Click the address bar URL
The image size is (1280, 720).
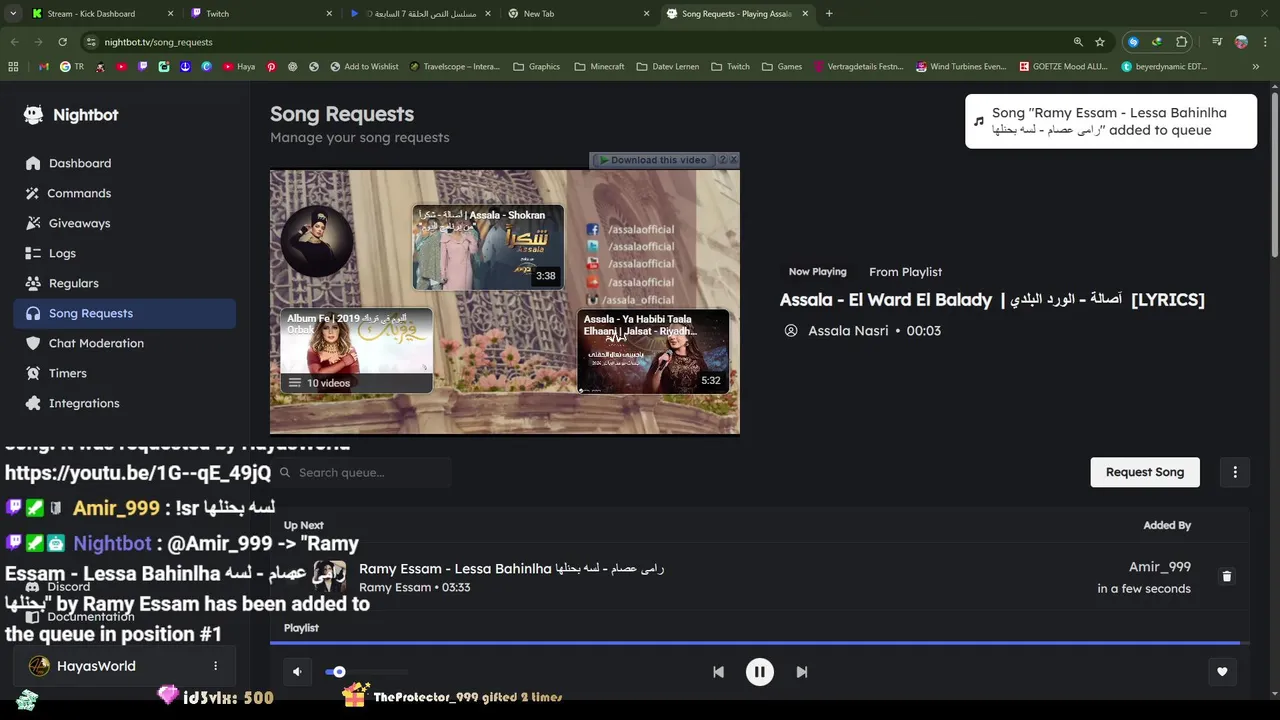tap(158, 42)
